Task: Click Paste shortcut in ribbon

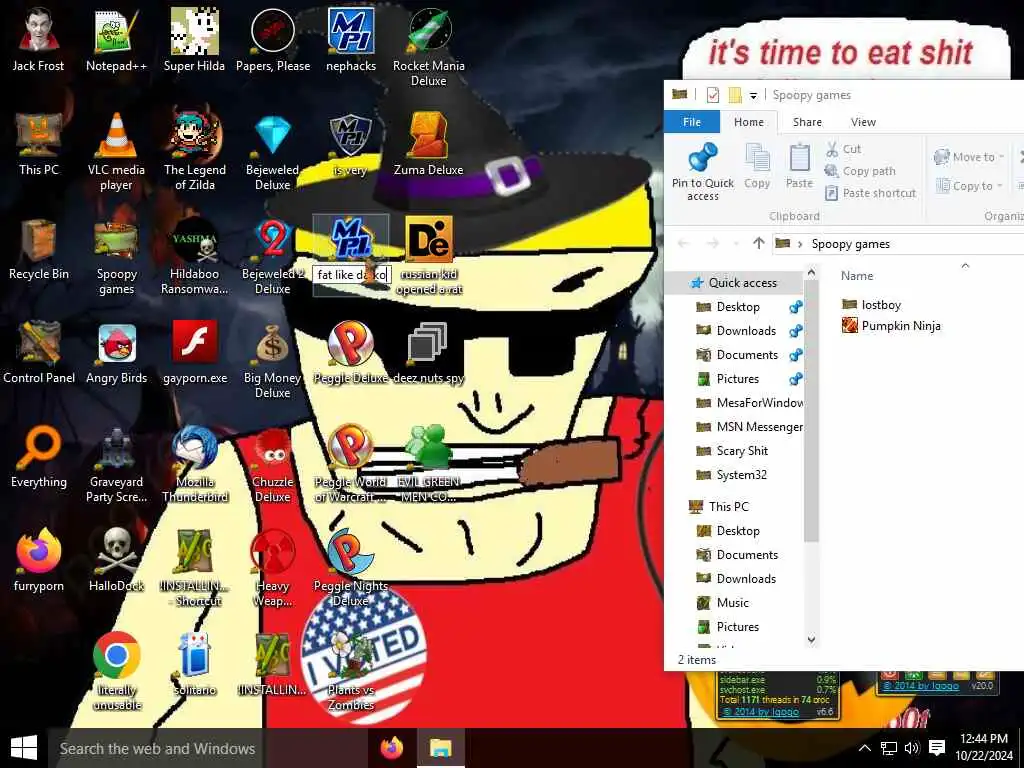Action: pos(871,193)
